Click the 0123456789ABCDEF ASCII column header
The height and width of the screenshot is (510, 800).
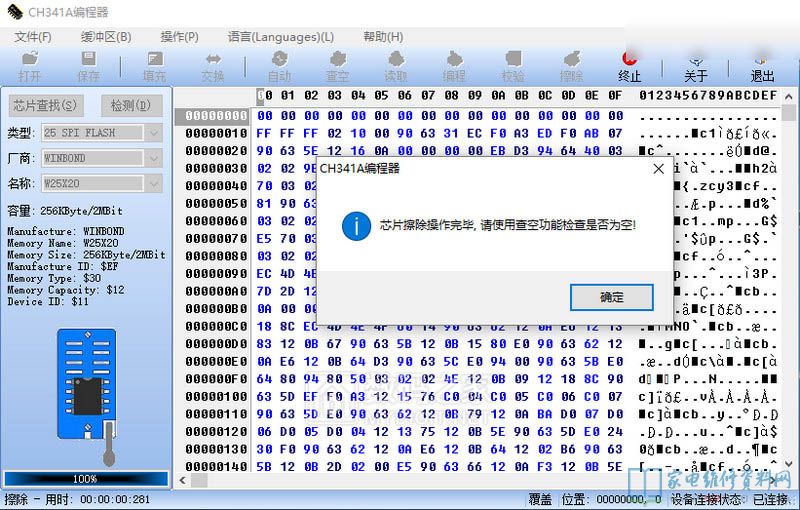pos(708,95)
